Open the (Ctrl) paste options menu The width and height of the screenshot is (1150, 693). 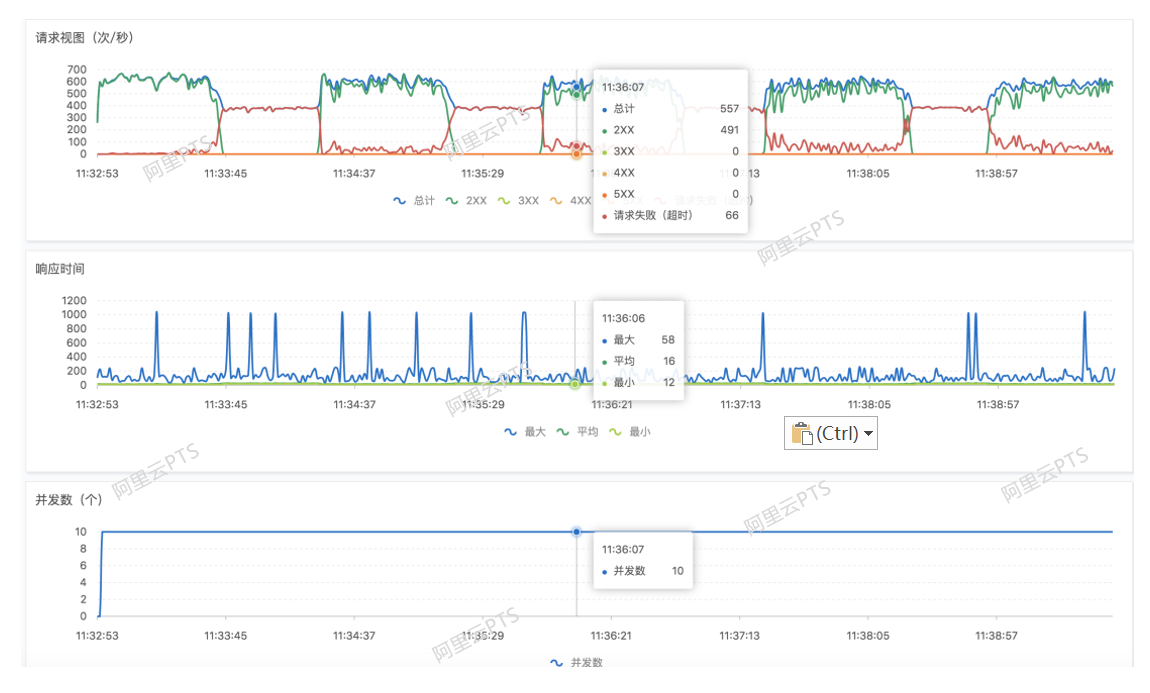click(x=831, y=433)
